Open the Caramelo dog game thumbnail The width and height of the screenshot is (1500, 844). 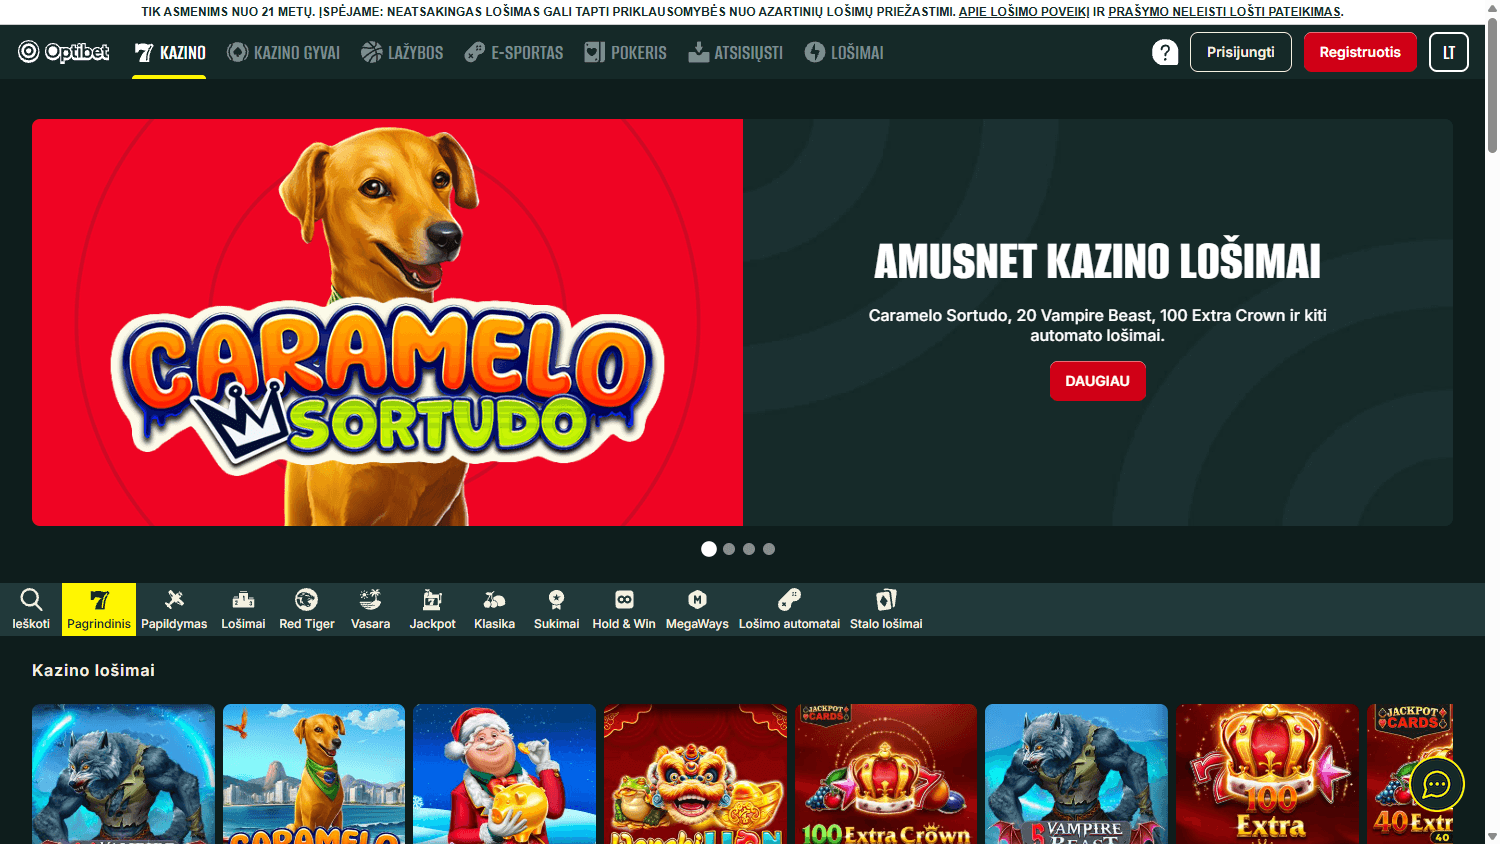coord(314,774)
